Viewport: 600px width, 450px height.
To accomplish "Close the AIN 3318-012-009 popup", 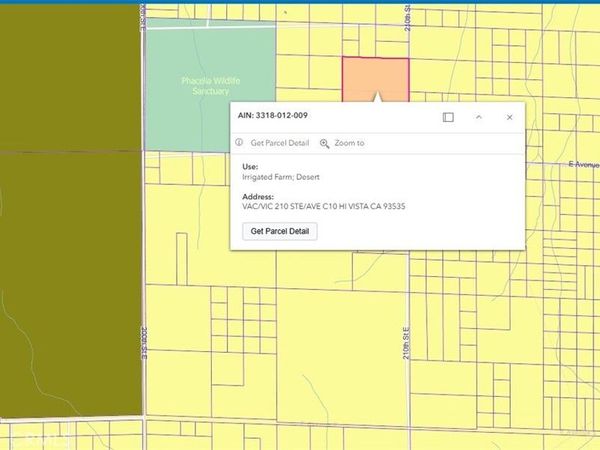I will coord(509,117).
